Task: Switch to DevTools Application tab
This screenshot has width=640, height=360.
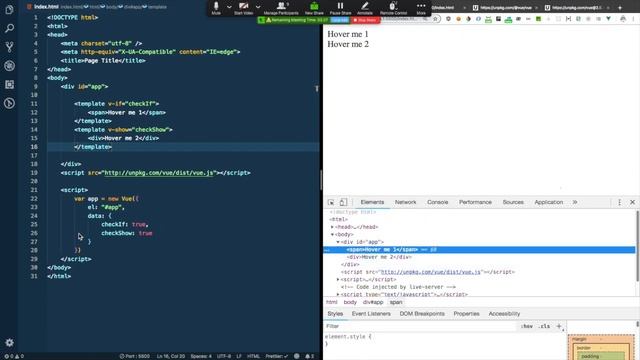Action: tap(549, 202)
